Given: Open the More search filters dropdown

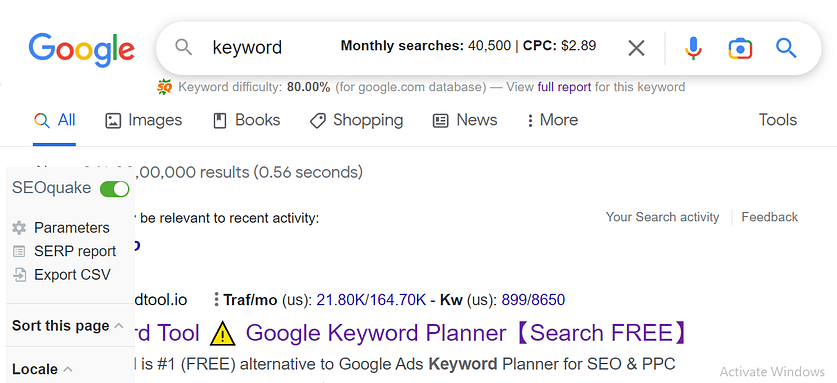Looking at the screenshot, I should (x=552, y=120).
